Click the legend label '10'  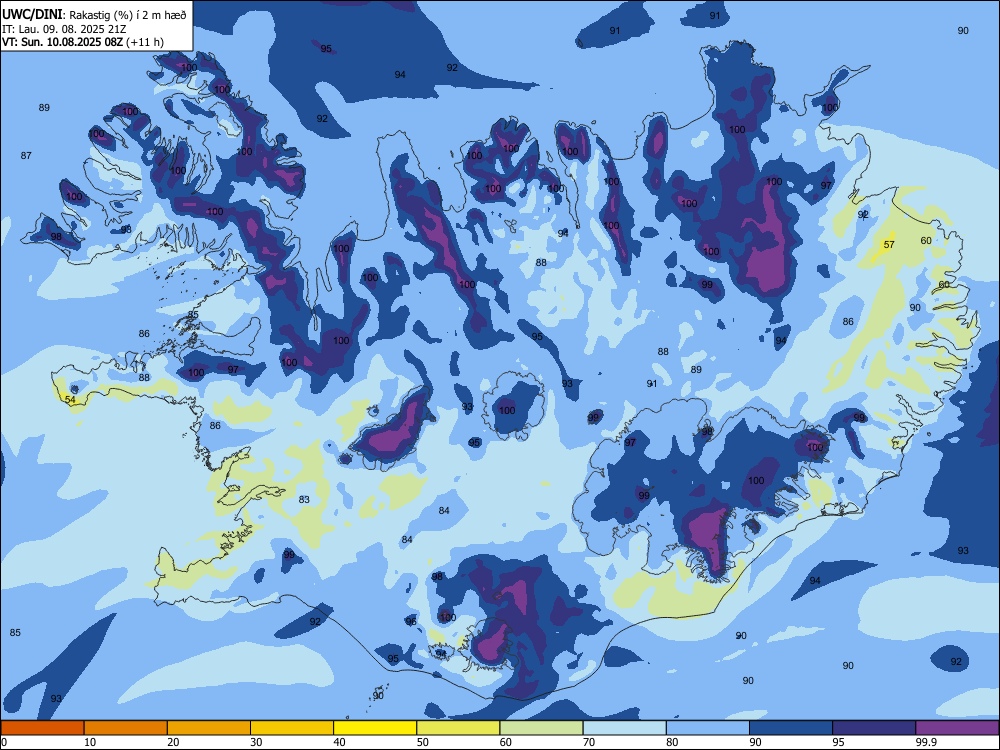(x=90, y=742)
